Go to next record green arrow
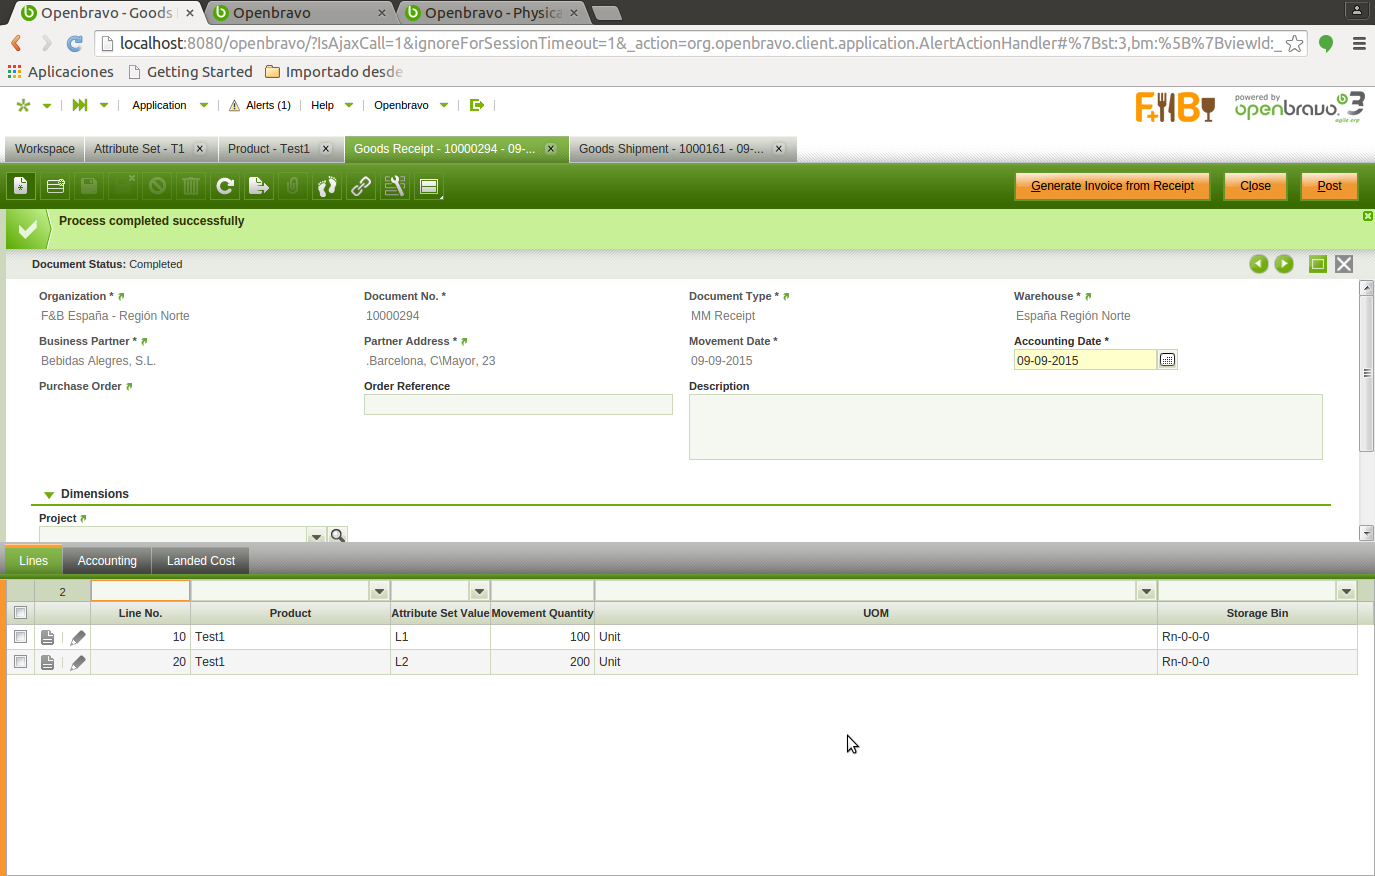Viewport: 1375px width, 876px height. click(x=1284, y=264)
